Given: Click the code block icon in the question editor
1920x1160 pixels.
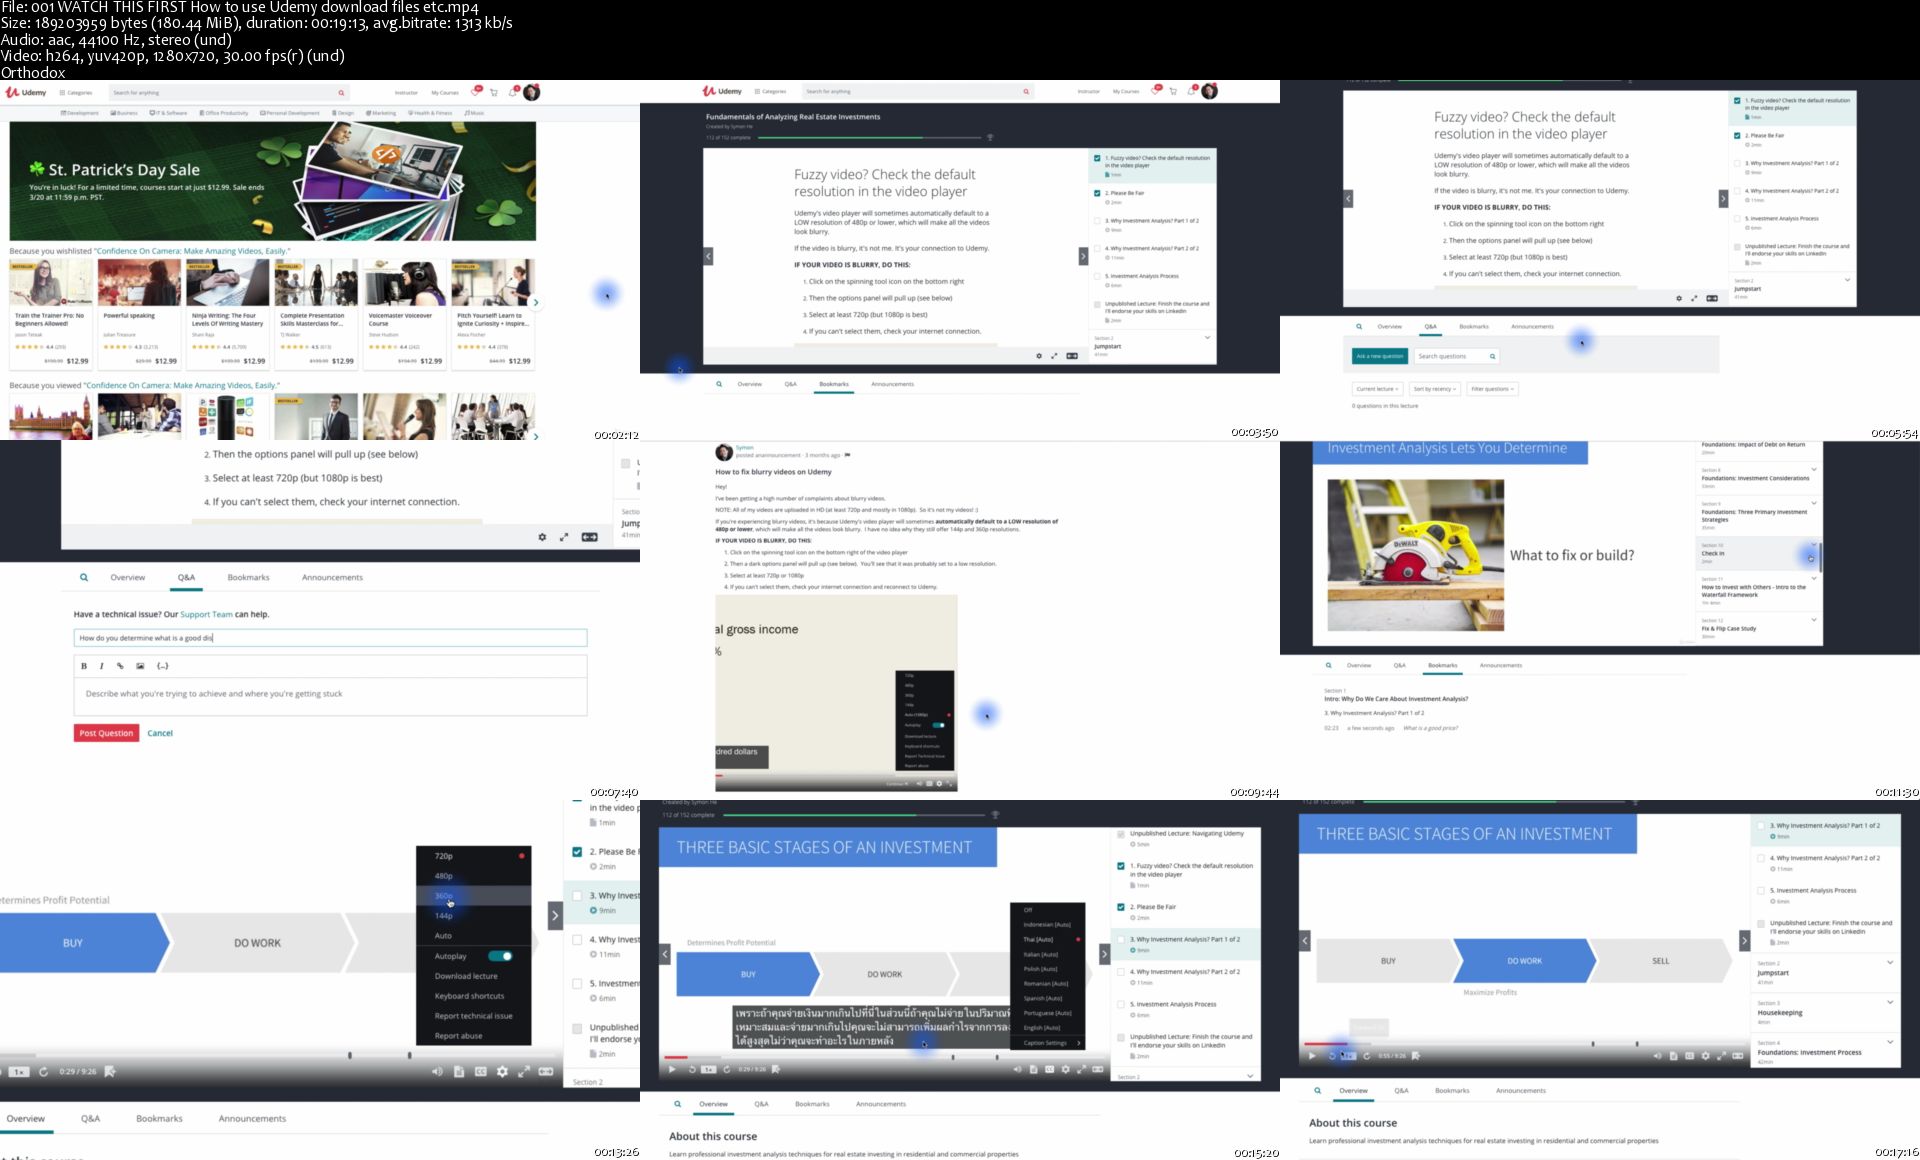Looking at the screenshot, I should coord(163,666).
